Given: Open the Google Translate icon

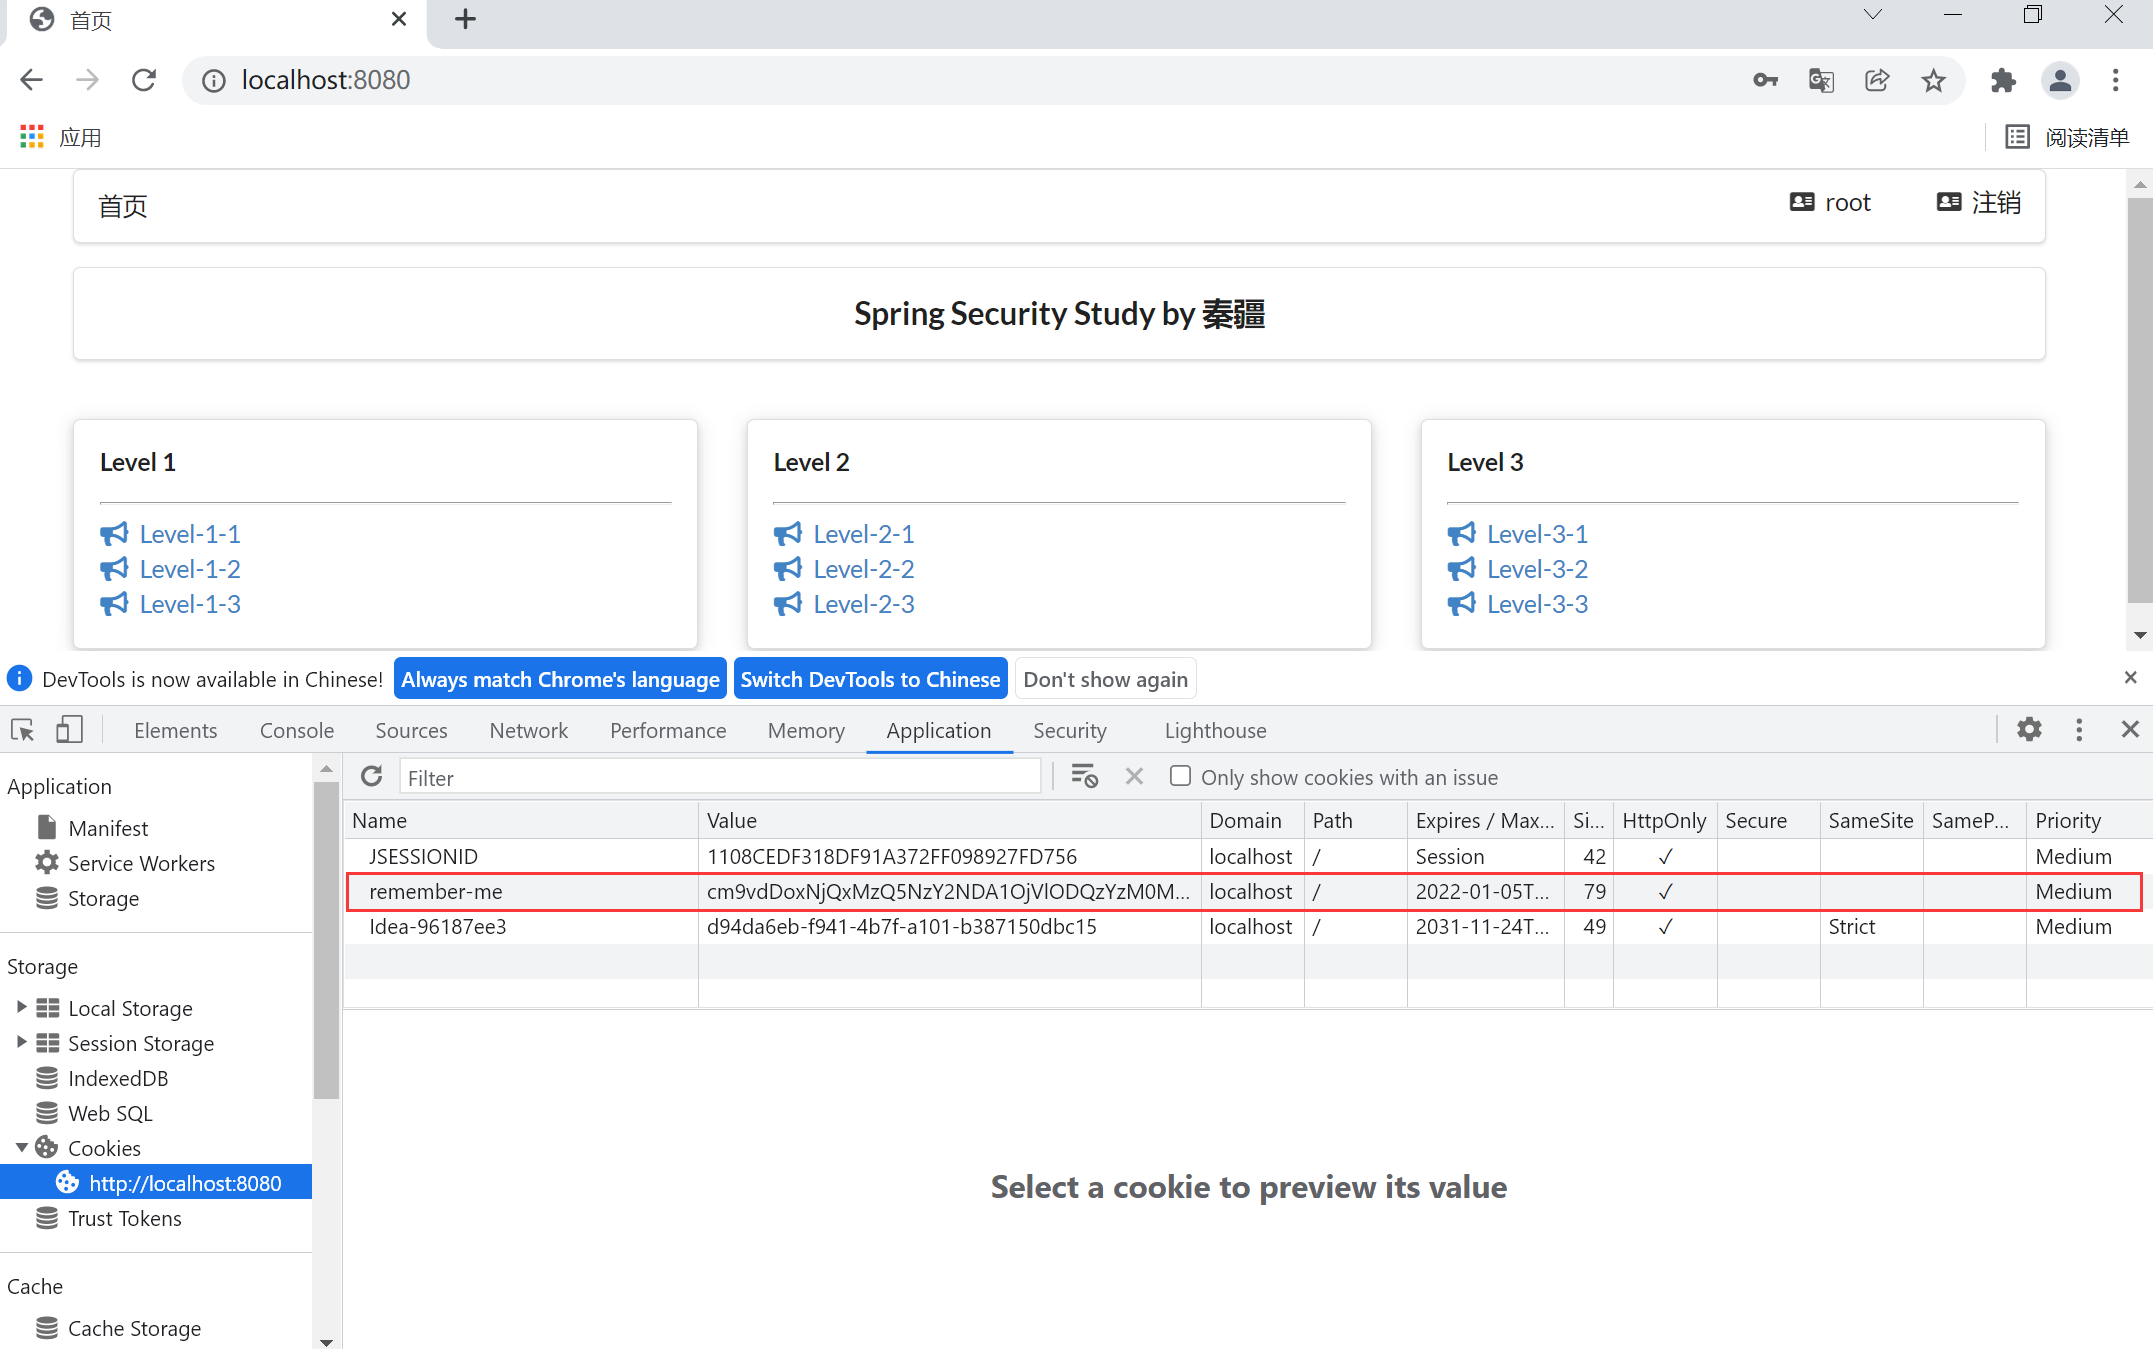Looking at the screenshot, I should (1821, 80).
